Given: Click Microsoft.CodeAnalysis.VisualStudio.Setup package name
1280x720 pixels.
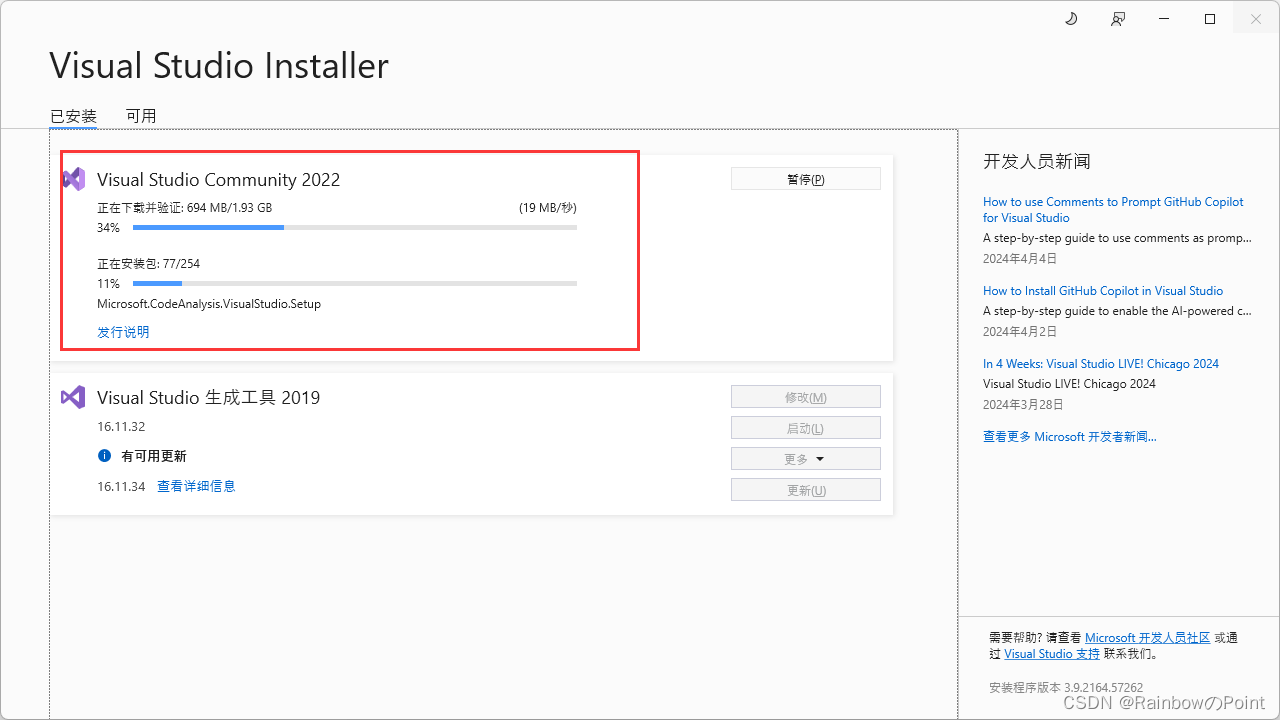Looking at the screenshot, I should click(209, 304).
